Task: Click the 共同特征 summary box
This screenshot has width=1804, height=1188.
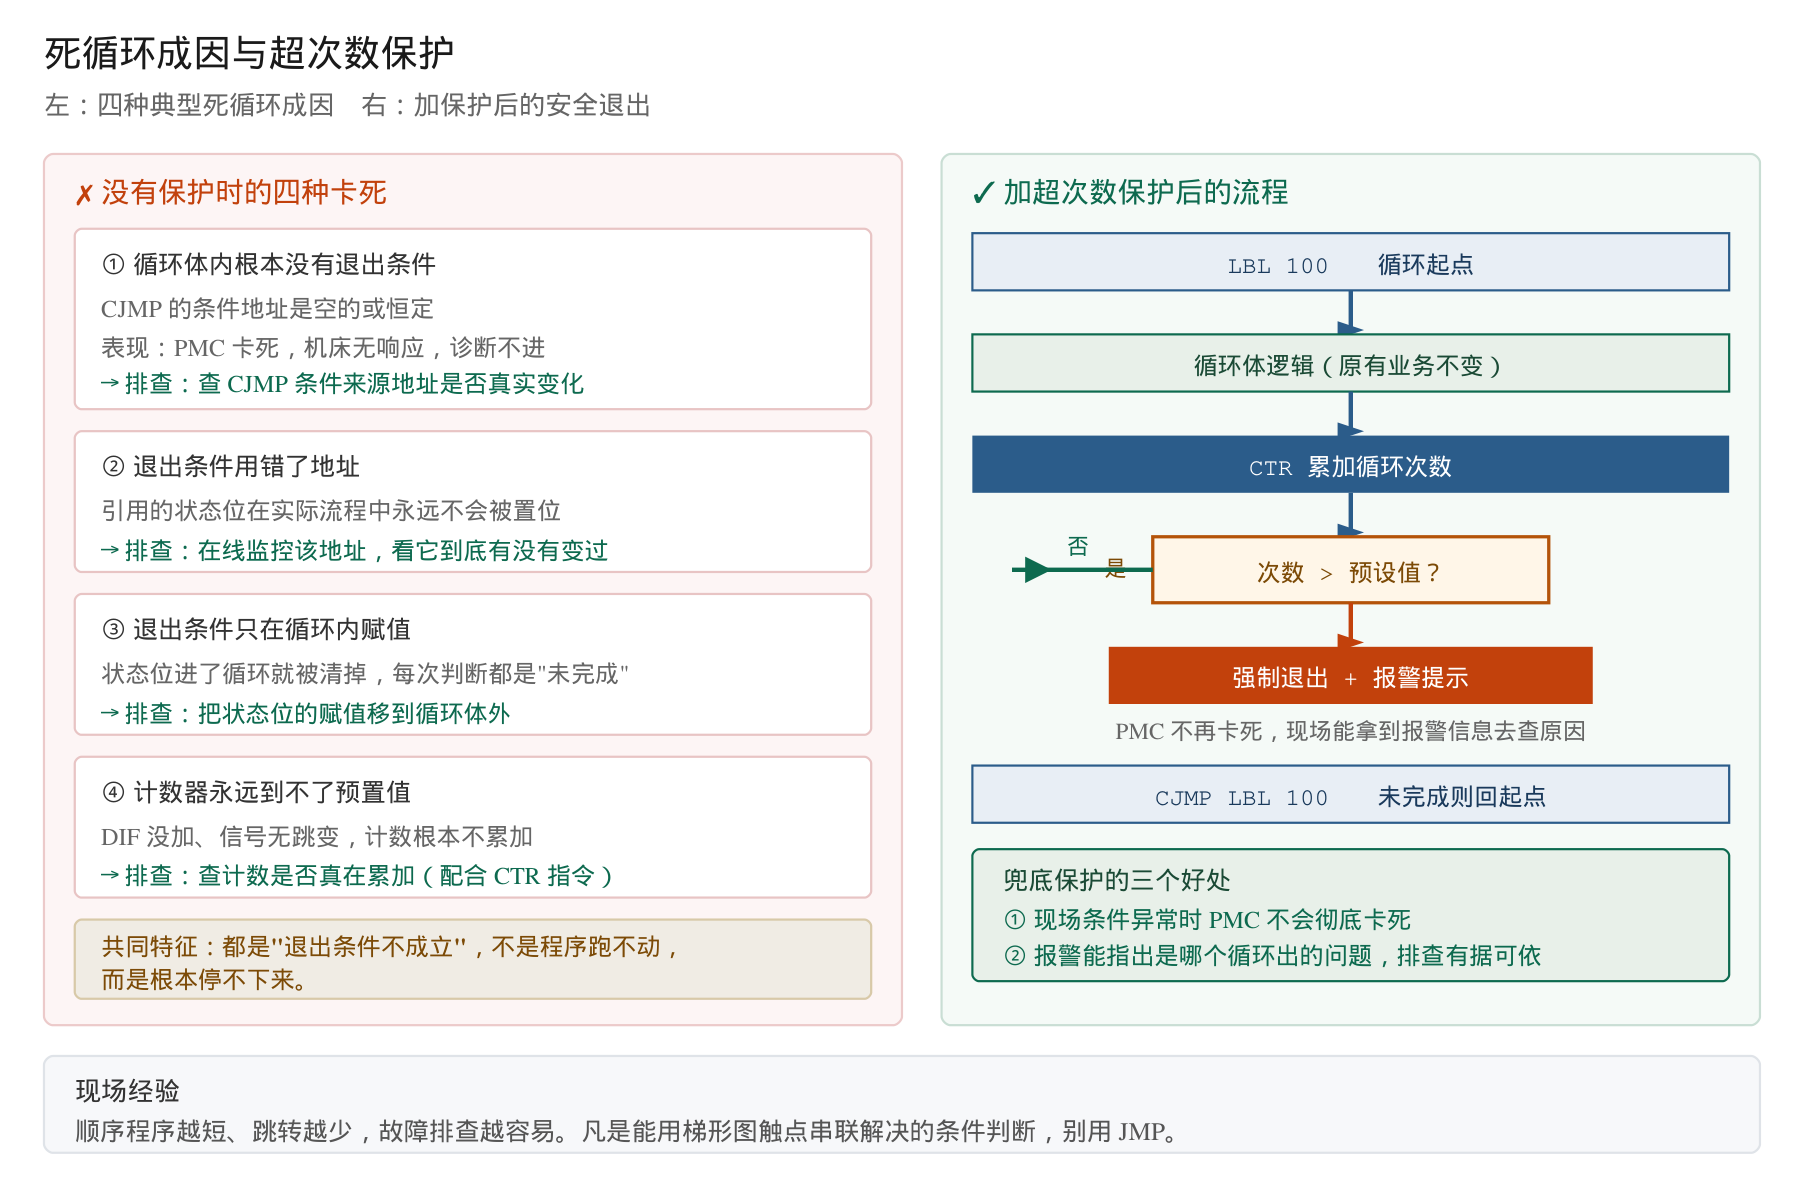Action: pyautogui.click(x=473, y=959)
